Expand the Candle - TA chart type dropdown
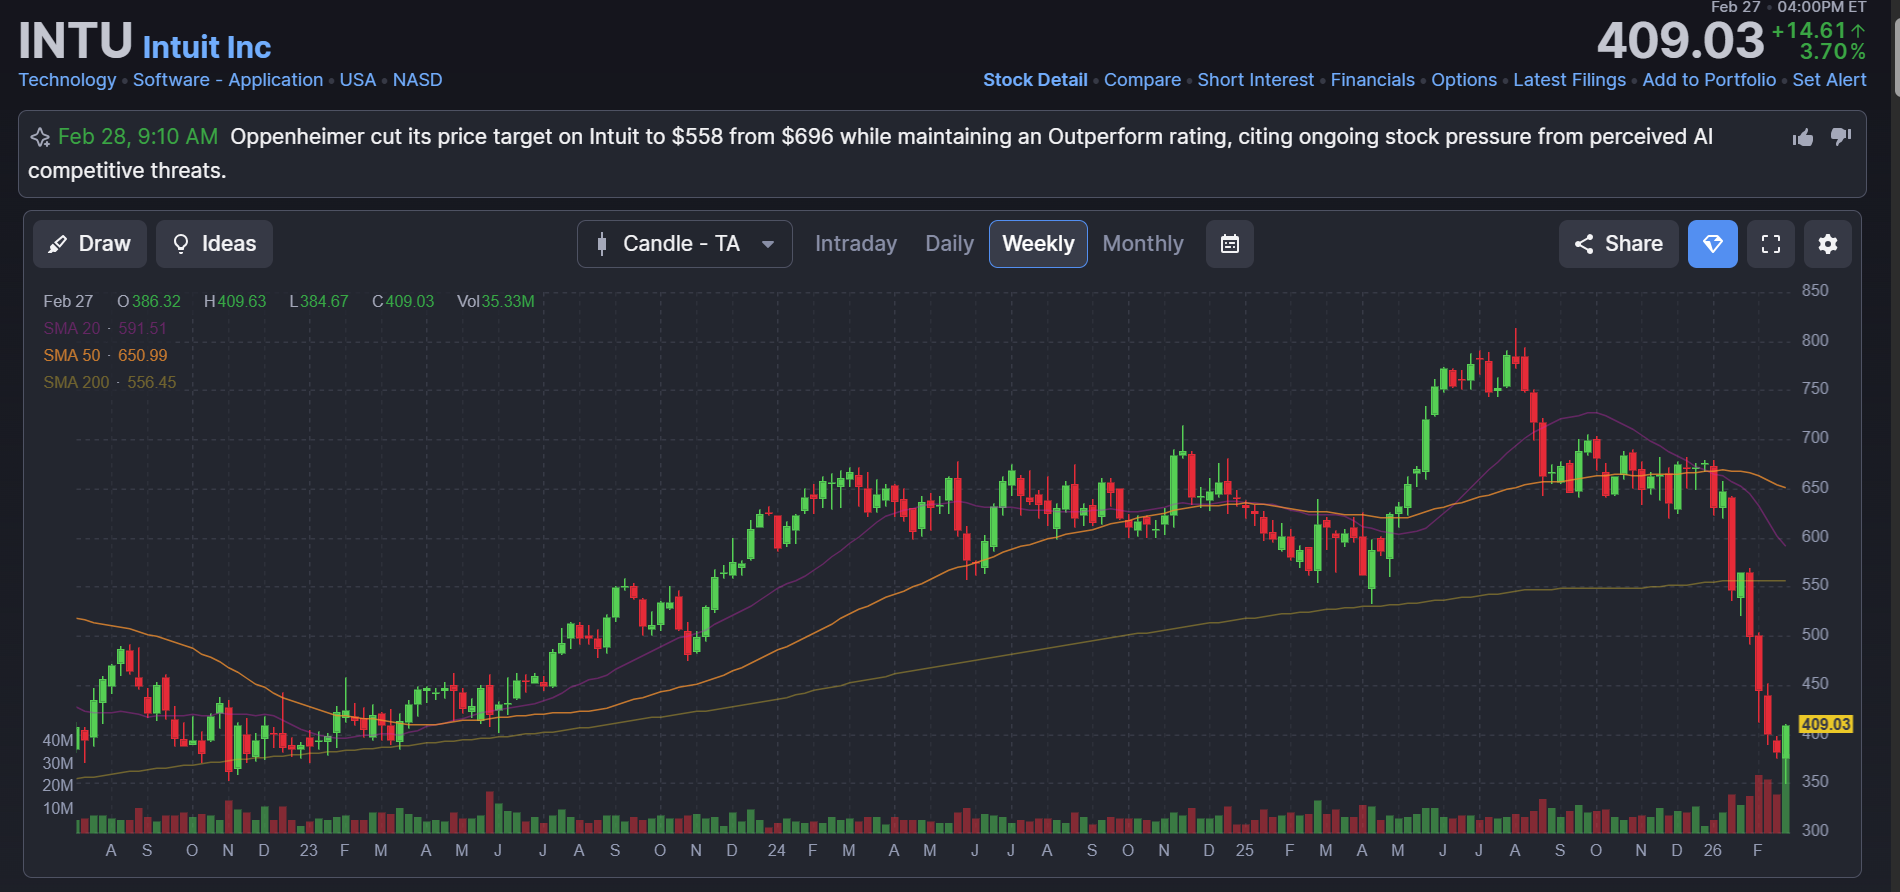The height and width of the screenshot is (892, 1900). pos(685,244)
